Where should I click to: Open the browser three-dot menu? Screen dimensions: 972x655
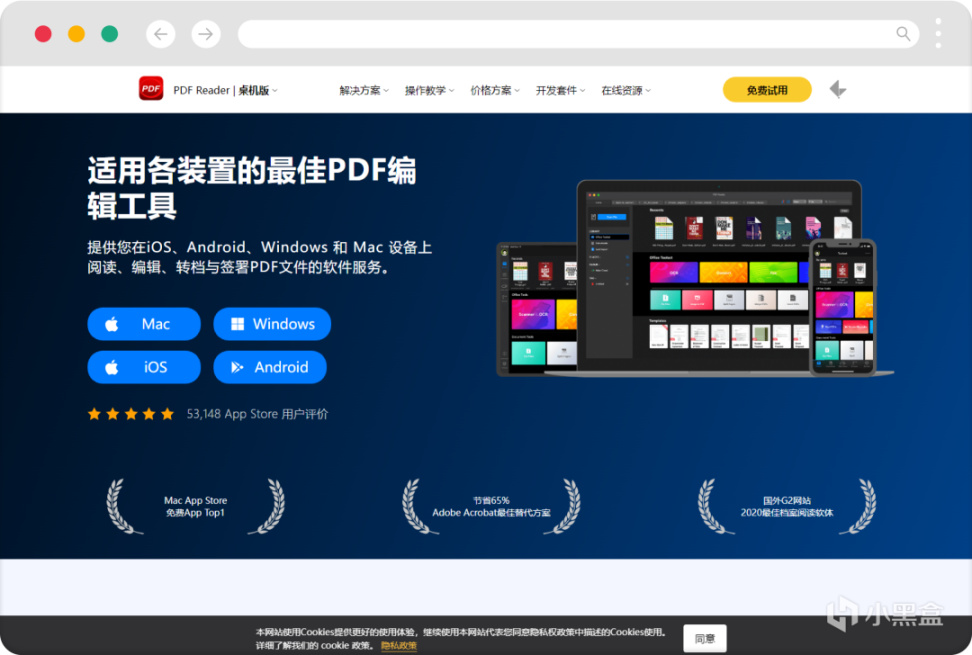(938, 33)
